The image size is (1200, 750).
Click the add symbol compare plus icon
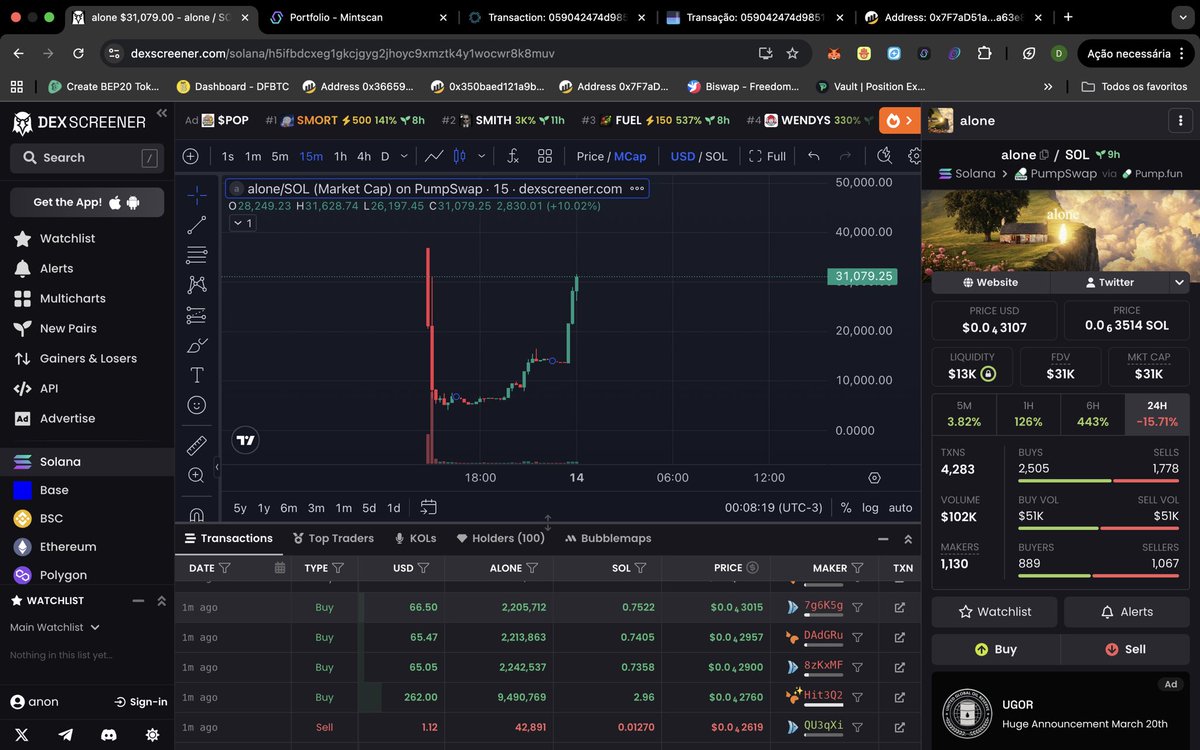(191, 156)
